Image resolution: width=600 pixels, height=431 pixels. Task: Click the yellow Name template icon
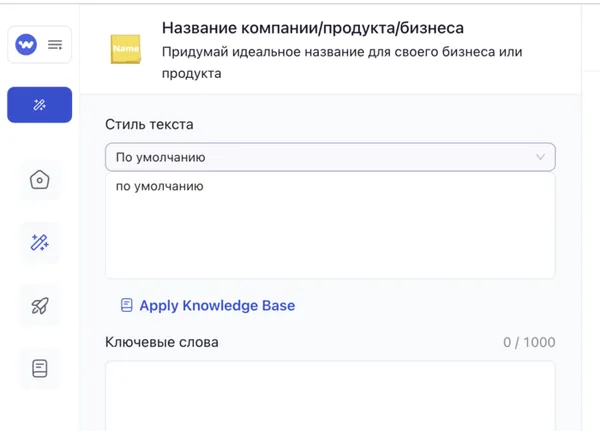pyautogui.click(x=126, y=48)
